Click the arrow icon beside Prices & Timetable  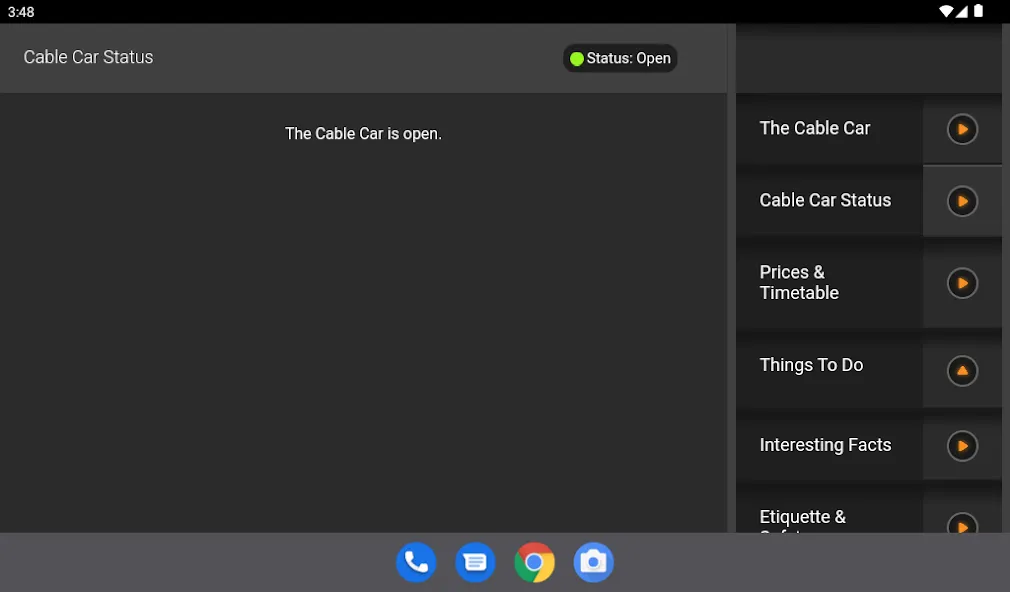pyautogui.click(x=962, y=283)
